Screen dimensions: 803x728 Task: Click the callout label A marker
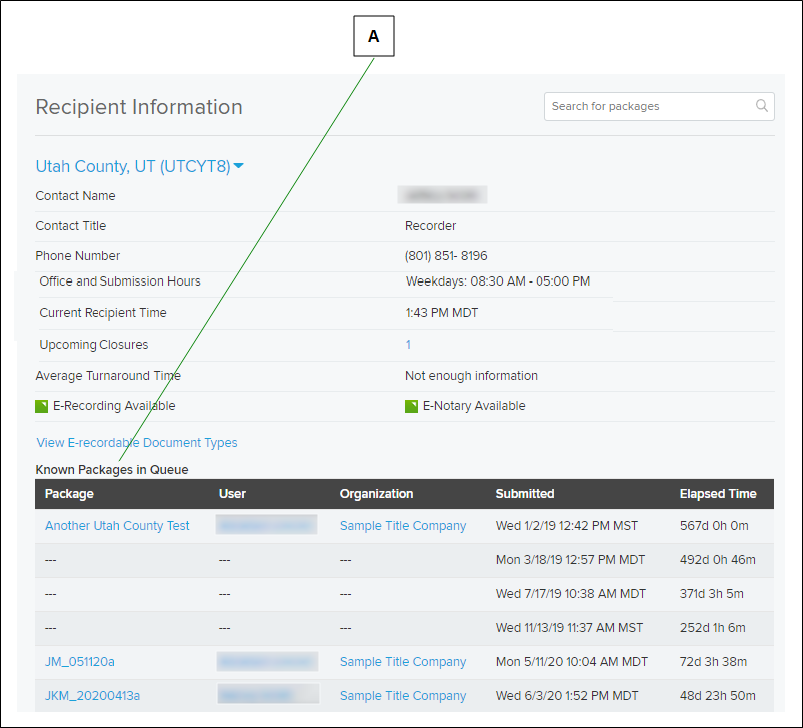373,35
